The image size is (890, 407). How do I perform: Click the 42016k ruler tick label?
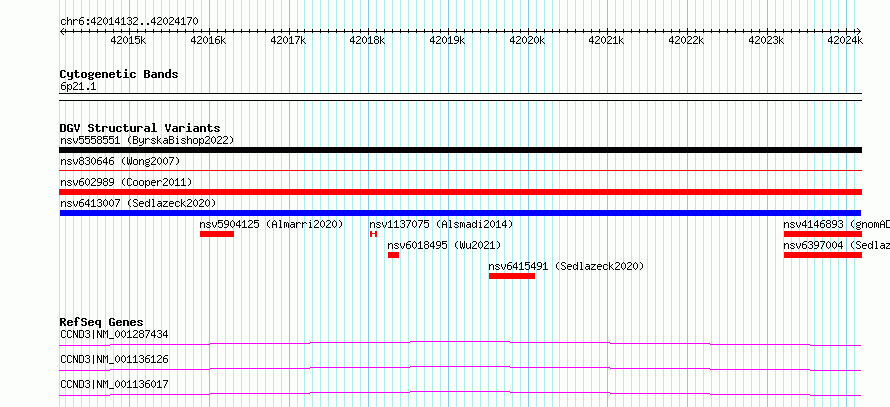tap(208, 40)
